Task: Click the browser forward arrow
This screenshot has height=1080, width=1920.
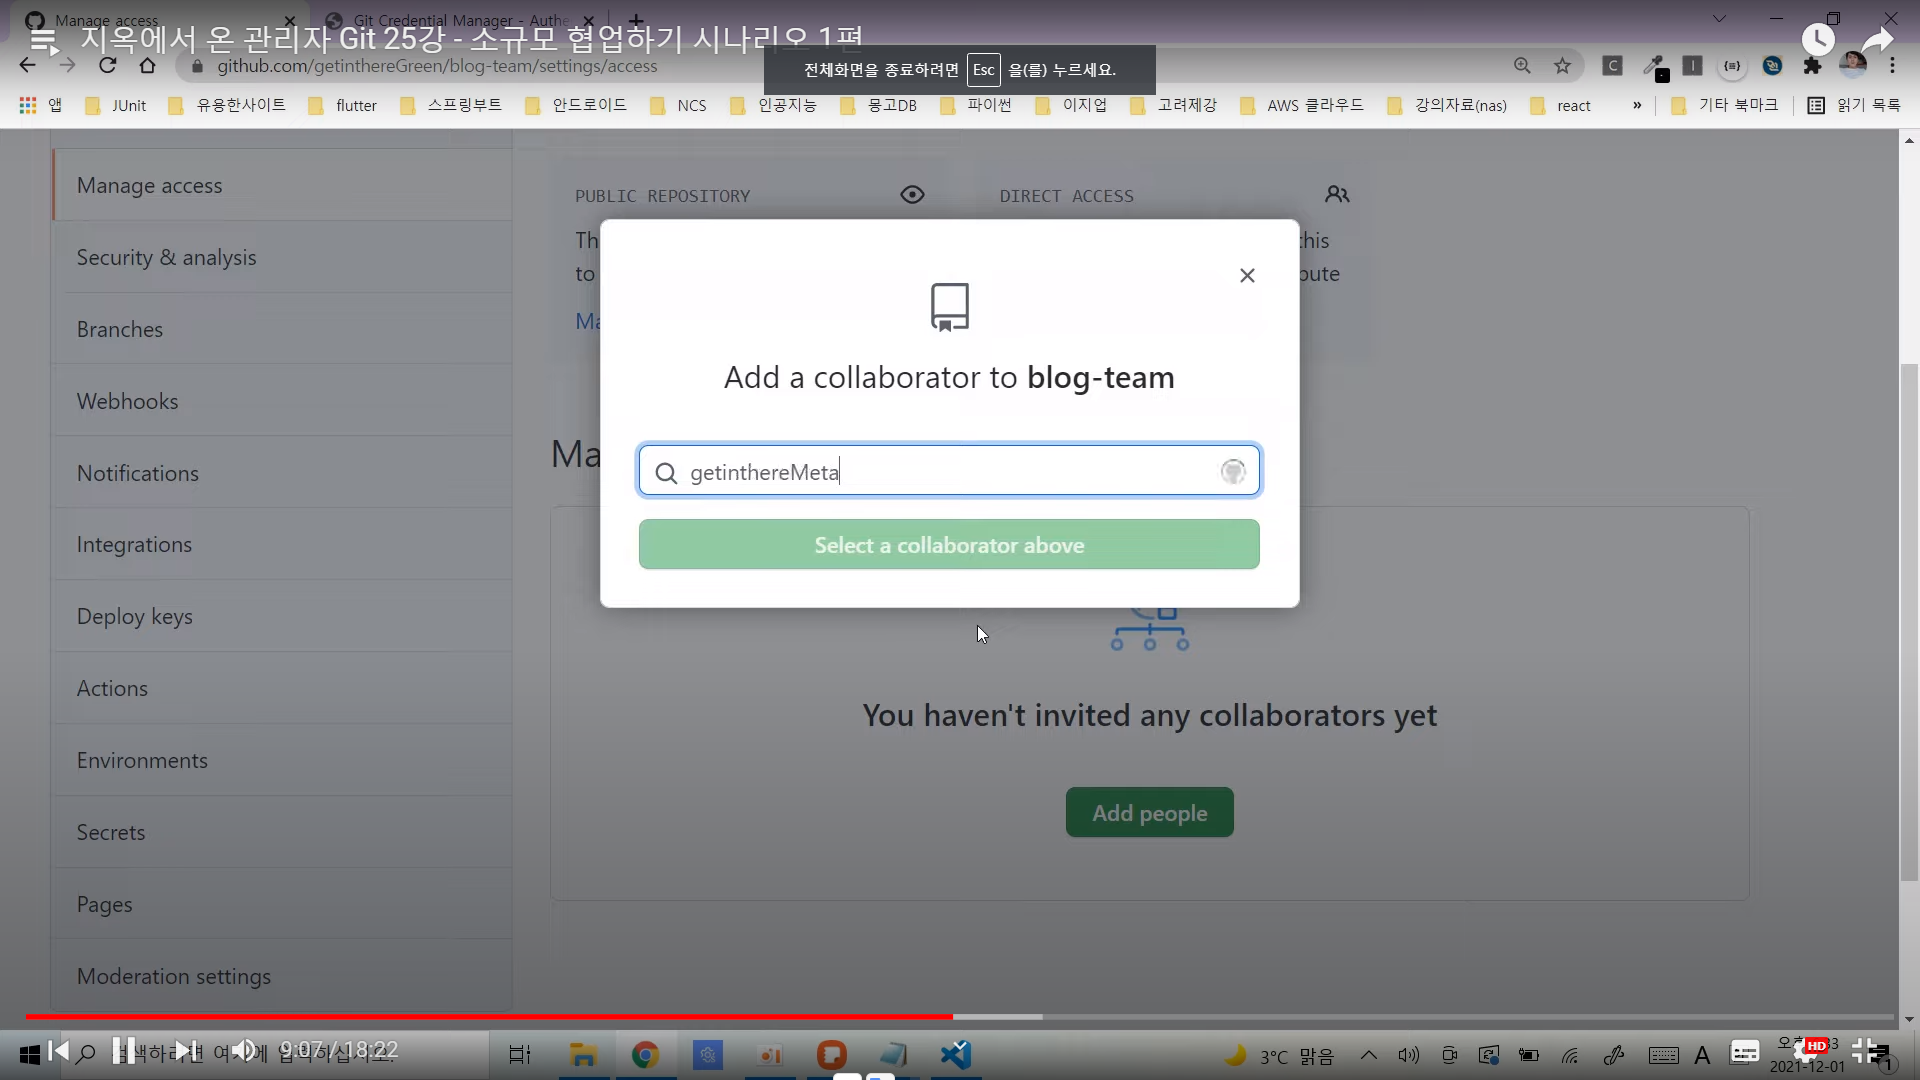Action: (x=67, y=65)
